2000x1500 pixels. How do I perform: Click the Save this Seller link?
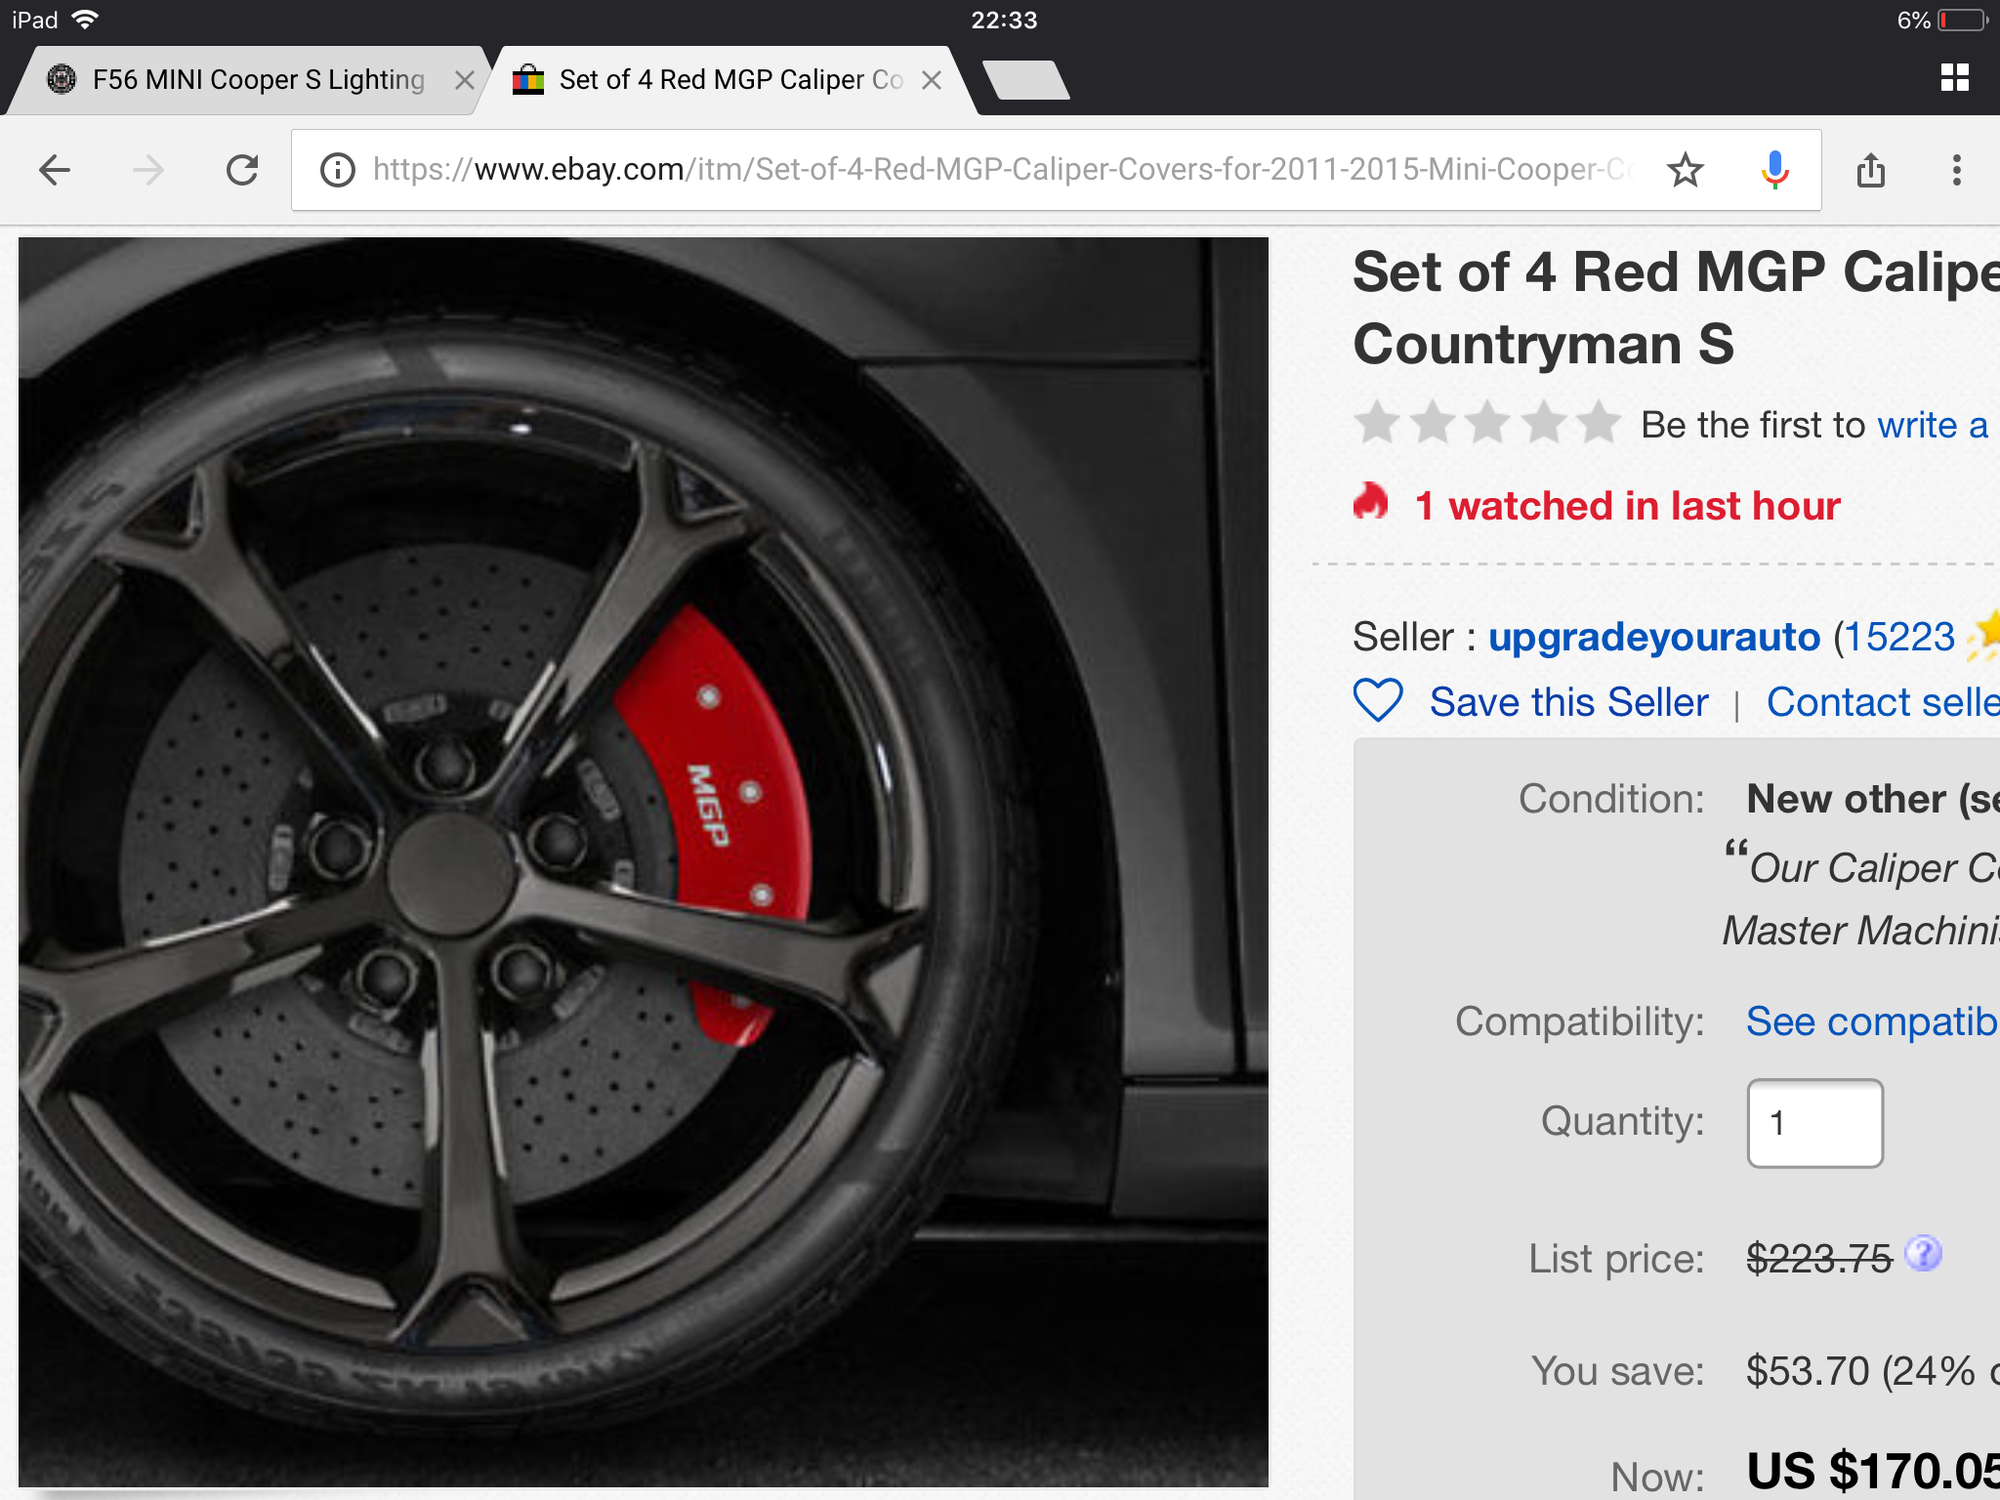[x=1569, y=702]
